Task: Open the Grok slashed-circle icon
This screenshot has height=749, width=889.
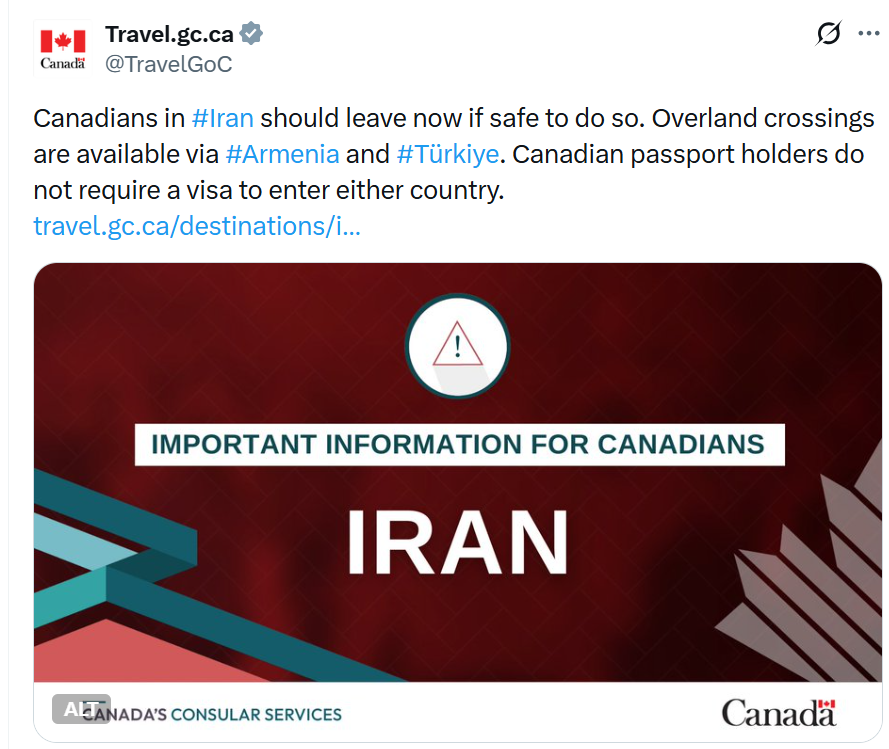Action: (828, 34)
